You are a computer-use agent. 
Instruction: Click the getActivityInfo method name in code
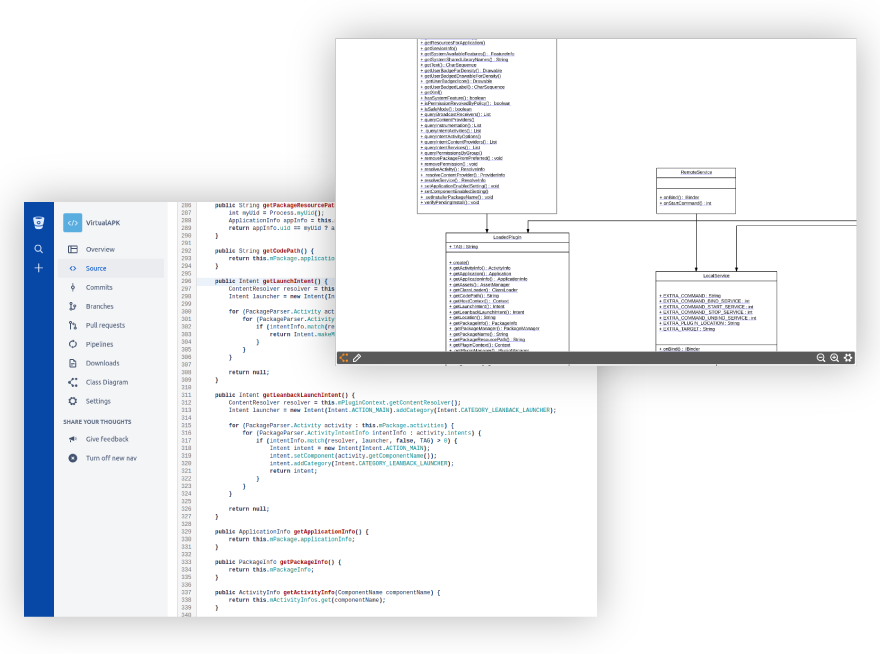tap(309, 592)
